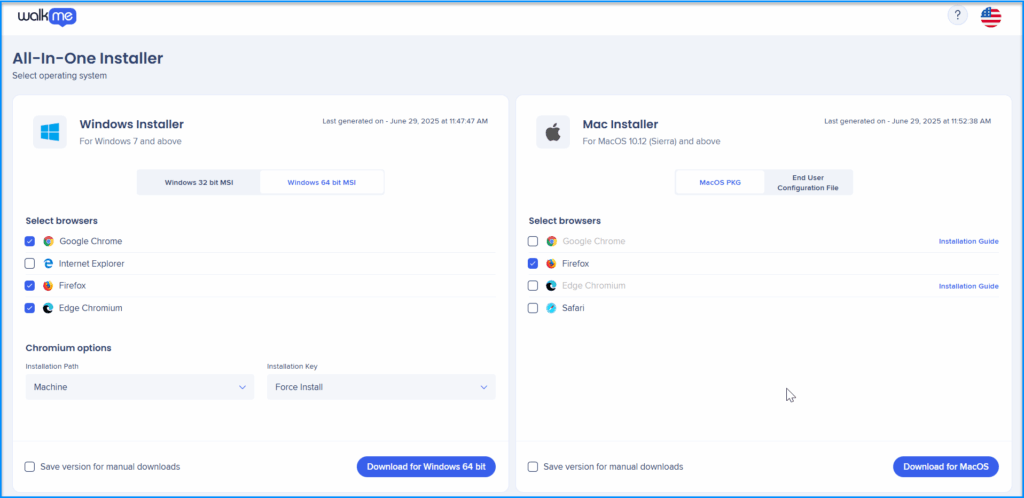Enable Save version for Mac manual downloads

533,467
